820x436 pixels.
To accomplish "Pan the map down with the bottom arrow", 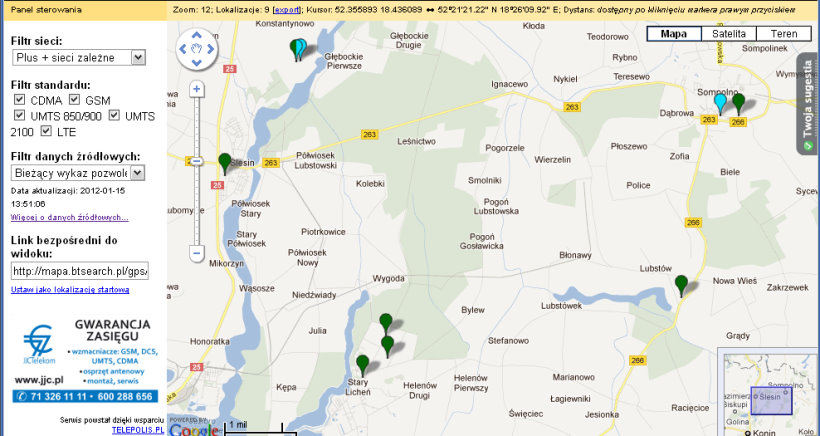I will click(197, 63).
